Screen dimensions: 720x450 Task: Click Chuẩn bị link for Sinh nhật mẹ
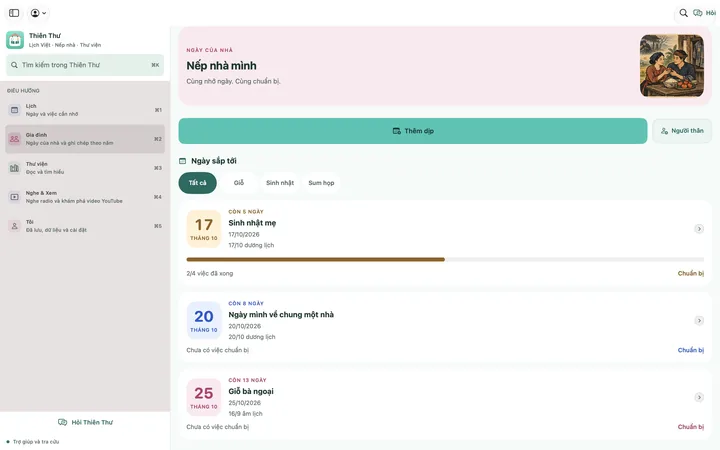coord(691,273)
